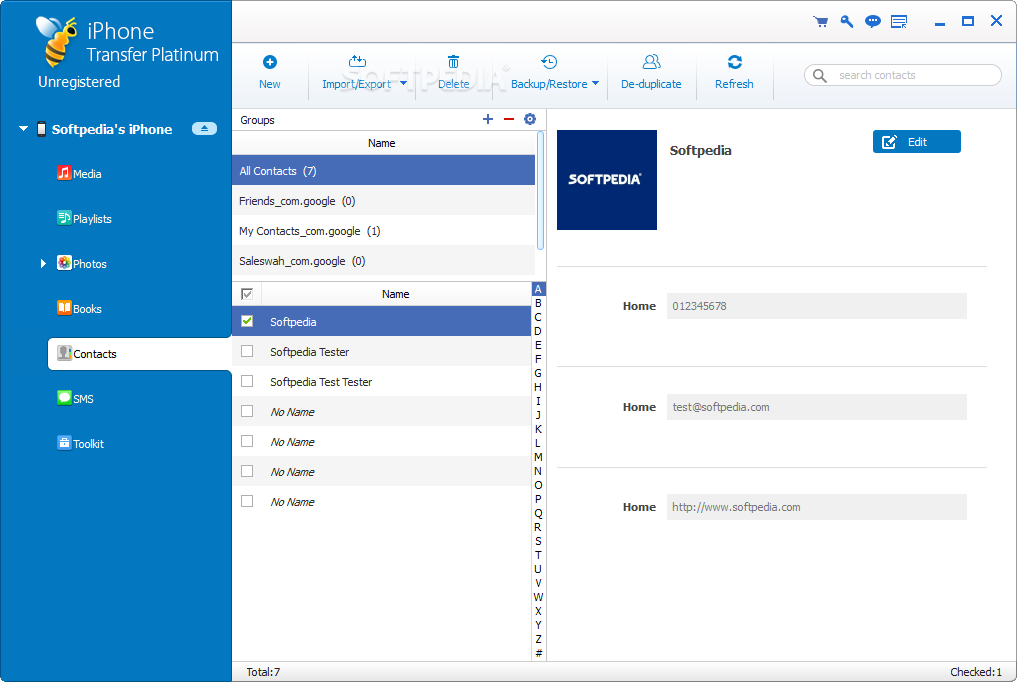This screenshot has width=1017, height=682.
Task: Open the Media section
Action: [87, 174]
